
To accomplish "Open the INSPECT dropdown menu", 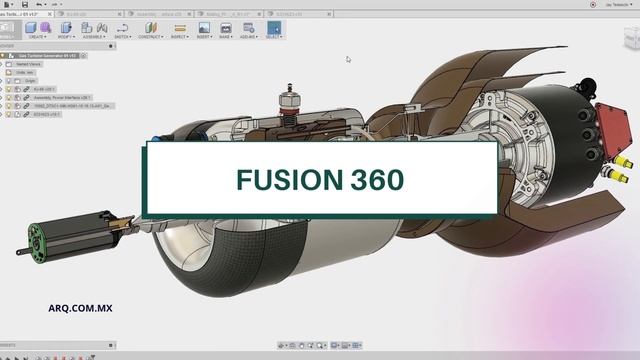I will pos(180,37).
